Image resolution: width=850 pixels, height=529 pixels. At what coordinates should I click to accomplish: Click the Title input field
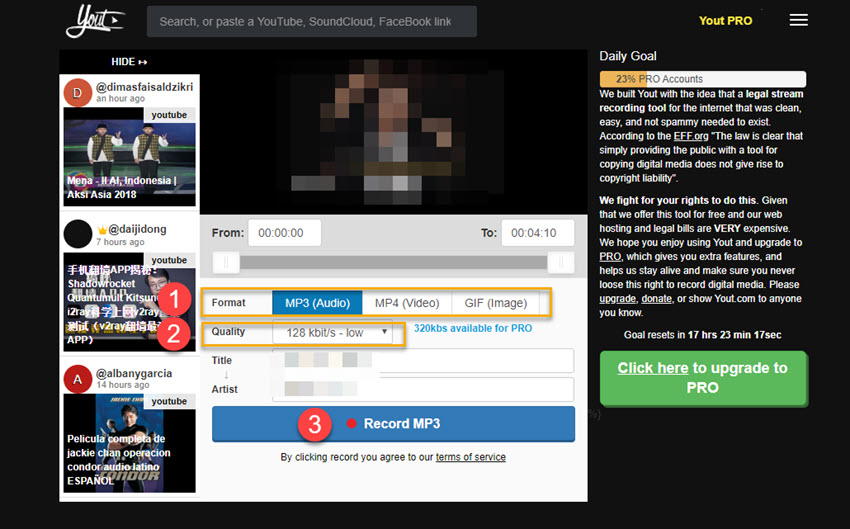point(423,360)
